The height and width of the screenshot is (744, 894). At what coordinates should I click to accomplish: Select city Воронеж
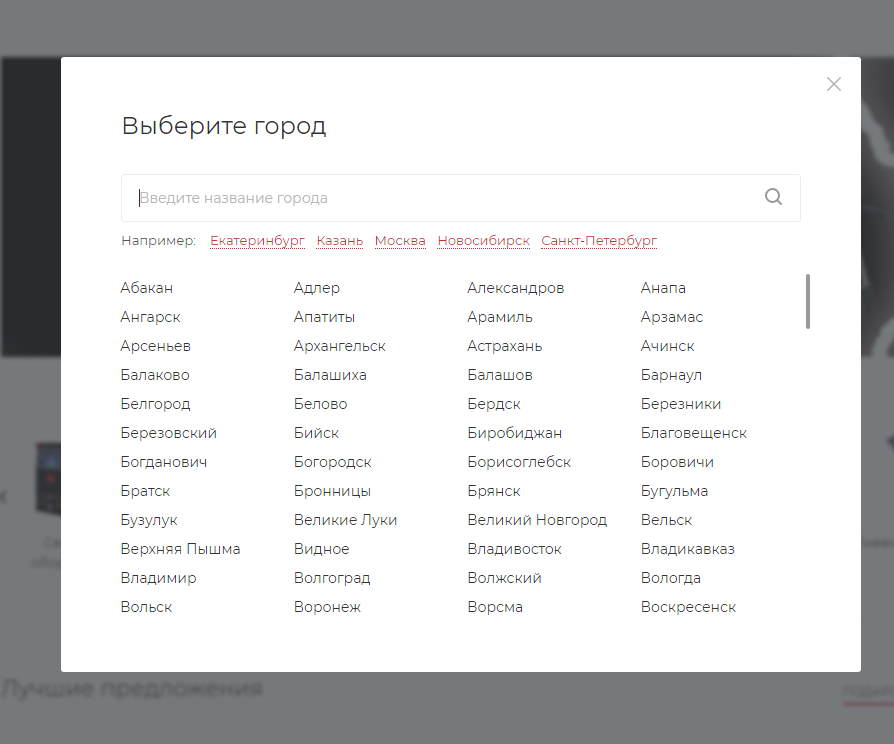[327, 608]
